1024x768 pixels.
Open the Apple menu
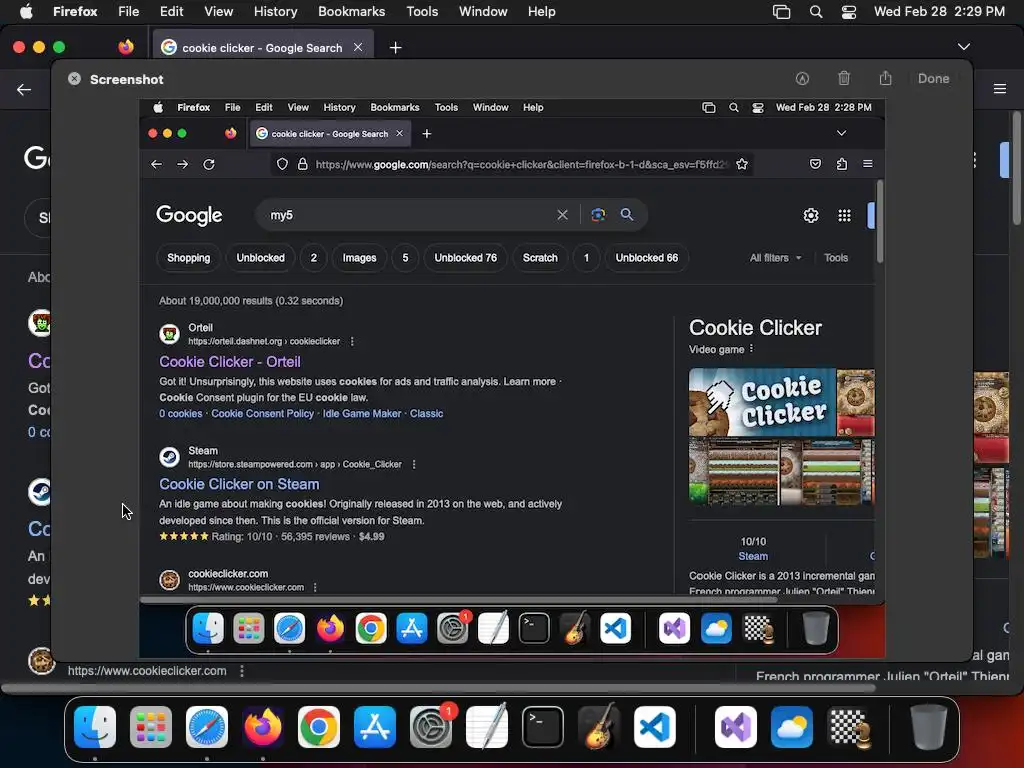point(26,11)
